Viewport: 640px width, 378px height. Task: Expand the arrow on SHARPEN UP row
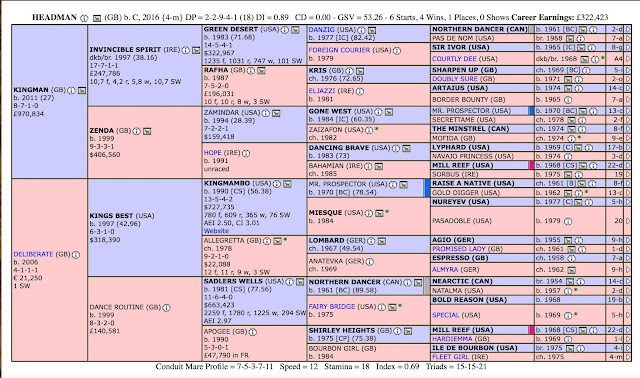pyautogui.click(x=628, y=70)
